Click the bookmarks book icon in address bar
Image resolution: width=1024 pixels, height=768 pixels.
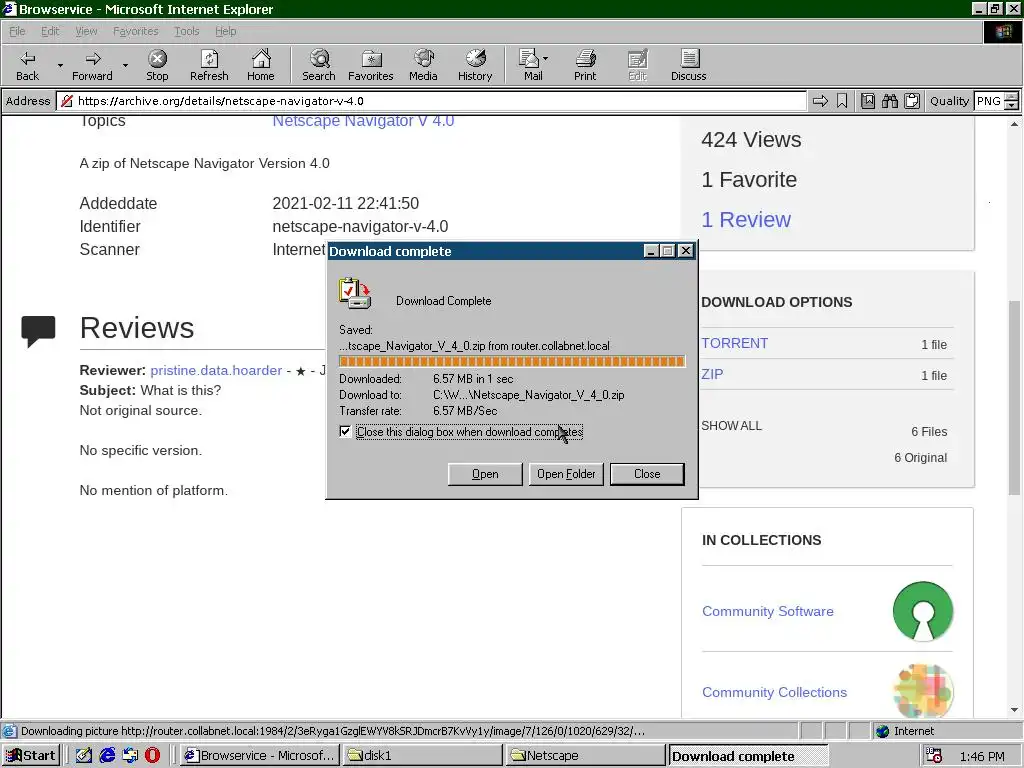(x=868, y=101)
